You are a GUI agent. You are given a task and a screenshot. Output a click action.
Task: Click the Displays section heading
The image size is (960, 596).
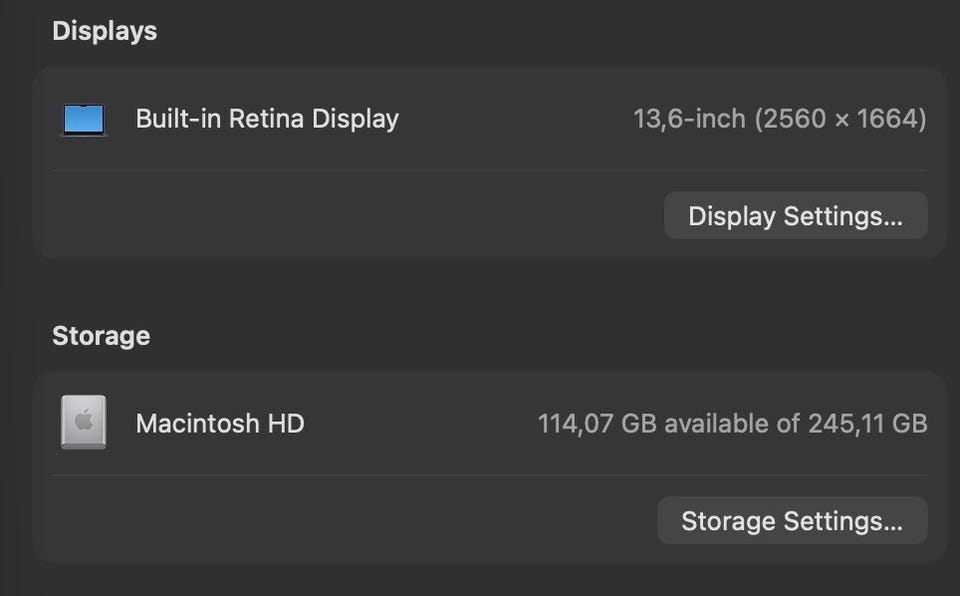[104, 31]
